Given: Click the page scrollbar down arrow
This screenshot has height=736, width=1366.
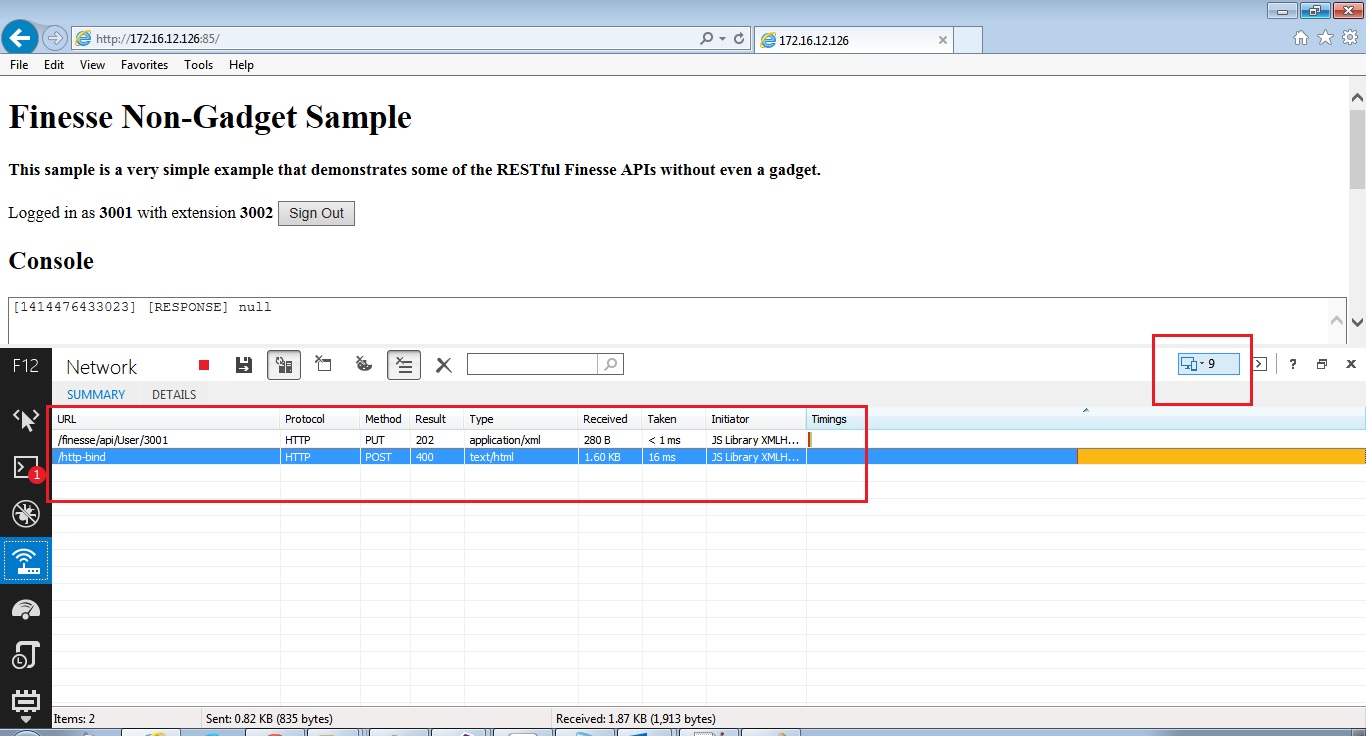Looking at the screenshot, I should pos(1357,322).
